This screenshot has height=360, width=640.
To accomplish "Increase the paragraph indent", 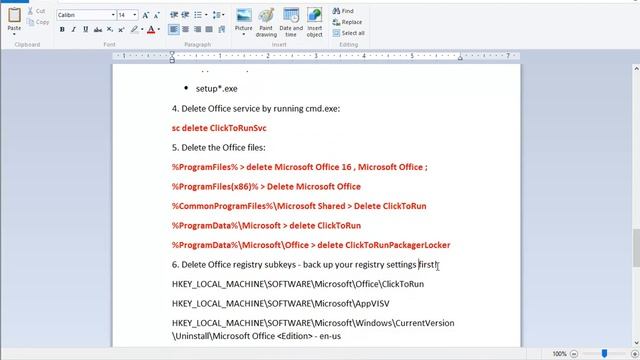I will pos(185,15).
